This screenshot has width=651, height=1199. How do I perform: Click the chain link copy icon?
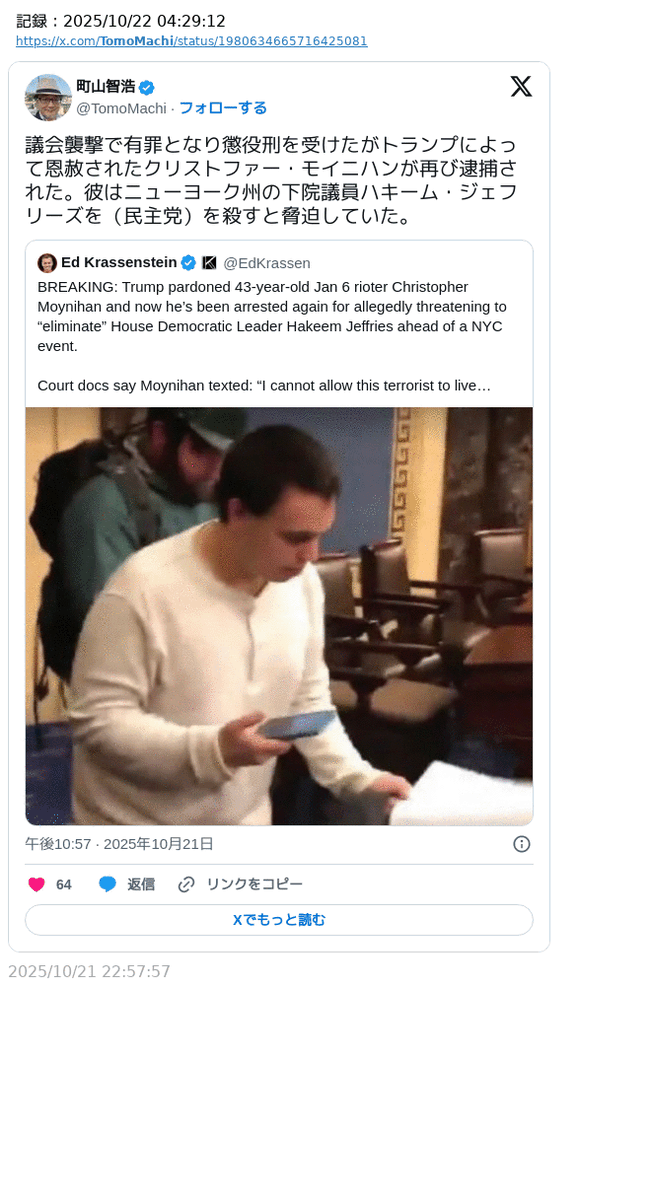[187, 885]
